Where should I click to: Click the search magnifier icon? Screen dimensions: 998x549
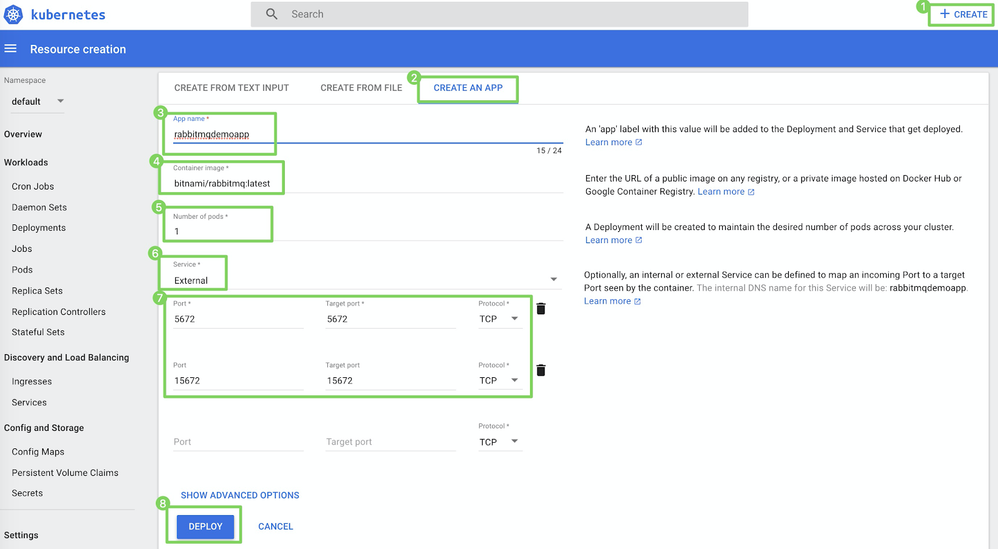pyautogui.click(x=272, y=14)
